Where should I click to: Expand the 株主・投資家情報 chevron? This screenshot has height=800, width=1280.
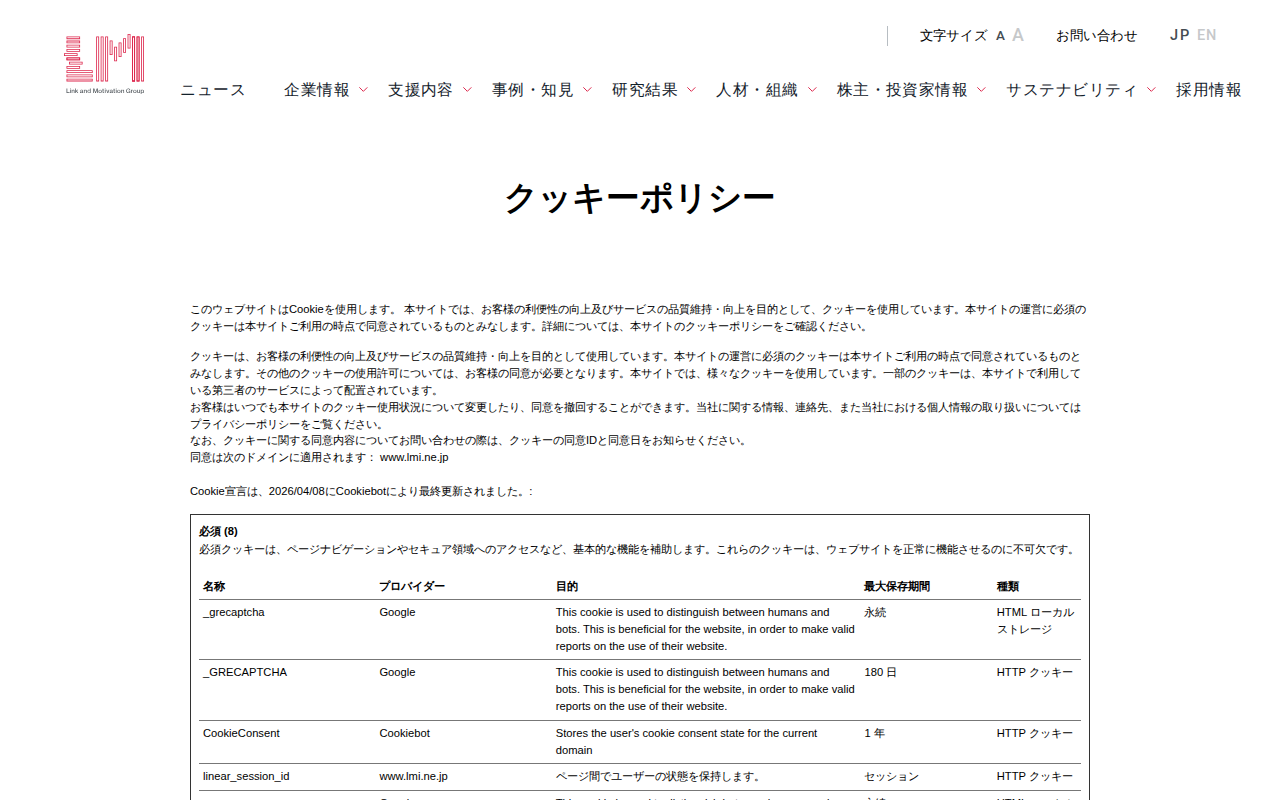point(981,90)
